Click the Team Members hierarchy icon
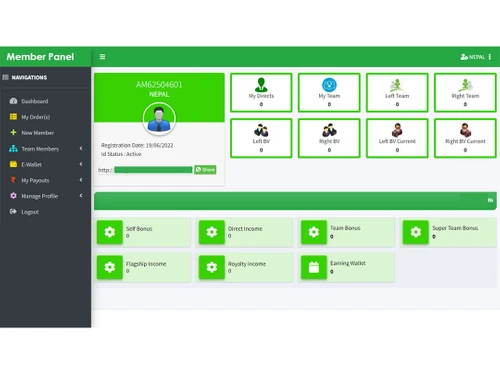The image size is (500, 375). pyautogui.click(x=13, y=148)
